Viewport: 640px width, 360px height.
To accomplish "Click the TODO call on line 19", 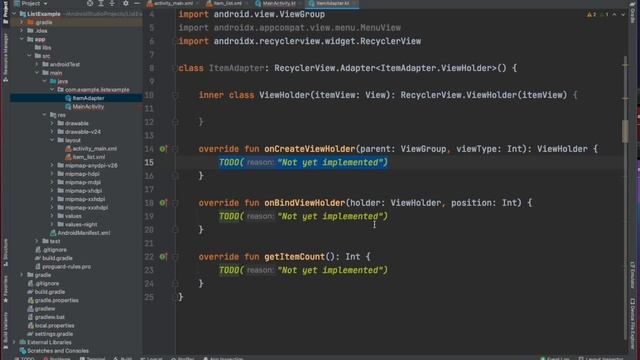I will pos(303,216).
